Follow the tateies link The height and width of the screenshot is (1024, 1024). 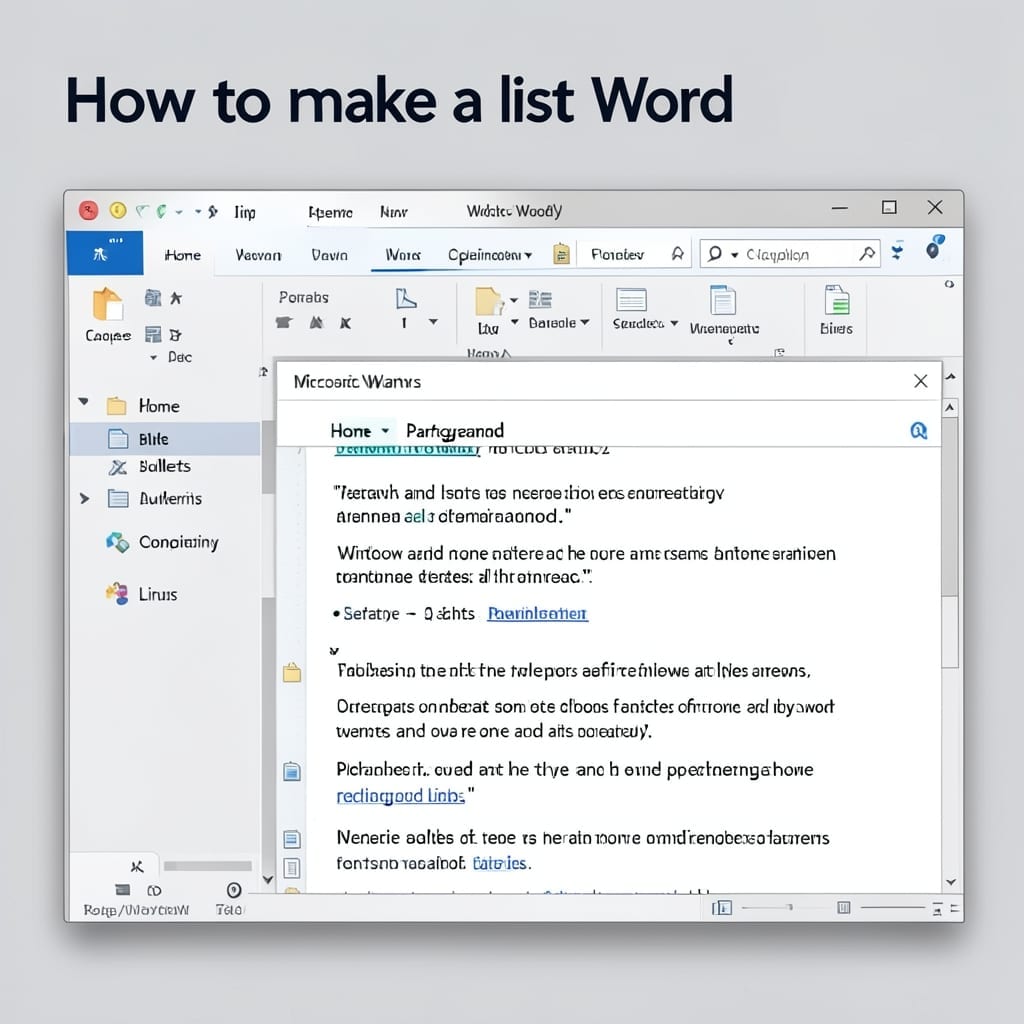pos(500,863)
